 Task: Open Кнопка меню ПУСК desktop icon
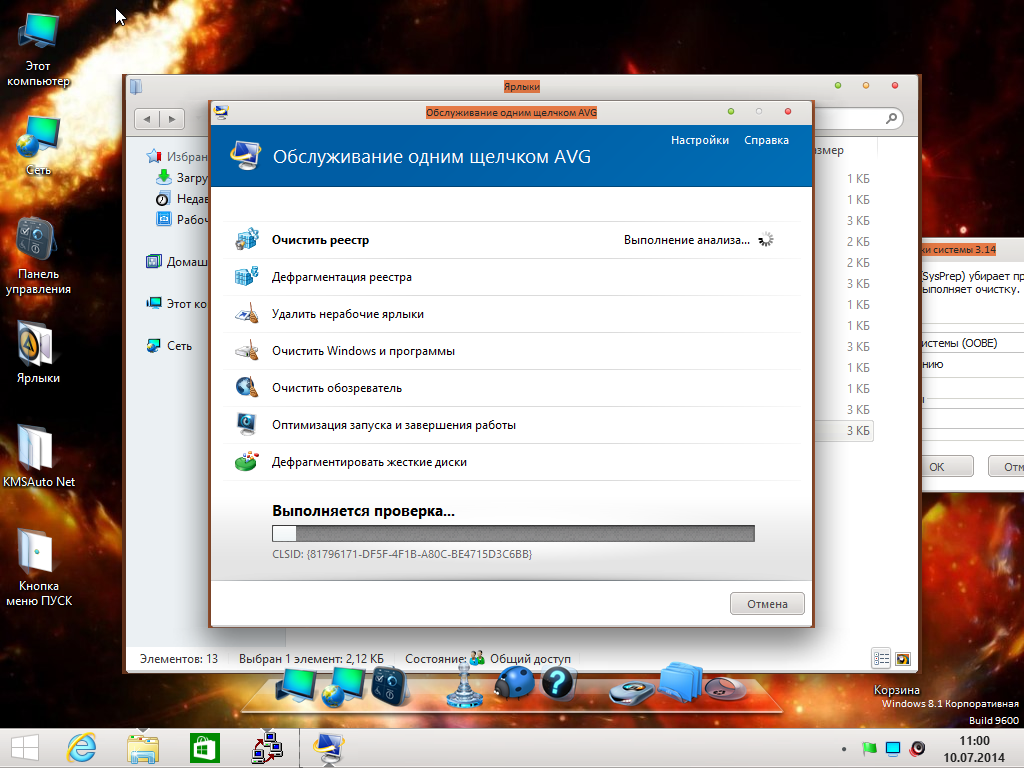[39, 567]
